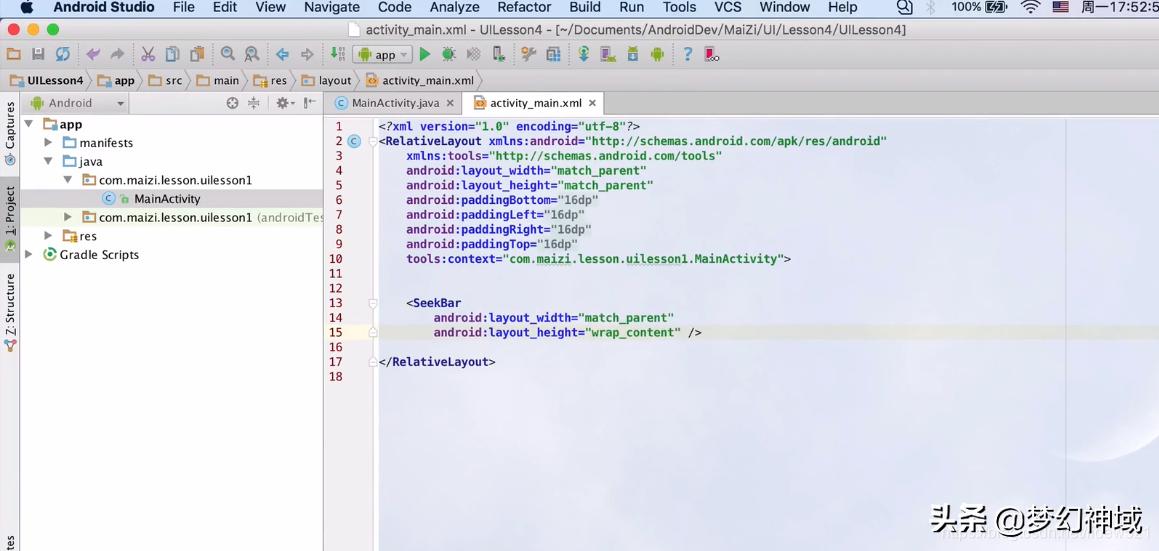Click the Debug app bug icon
1159x551 pixels.
coord(449,55)
